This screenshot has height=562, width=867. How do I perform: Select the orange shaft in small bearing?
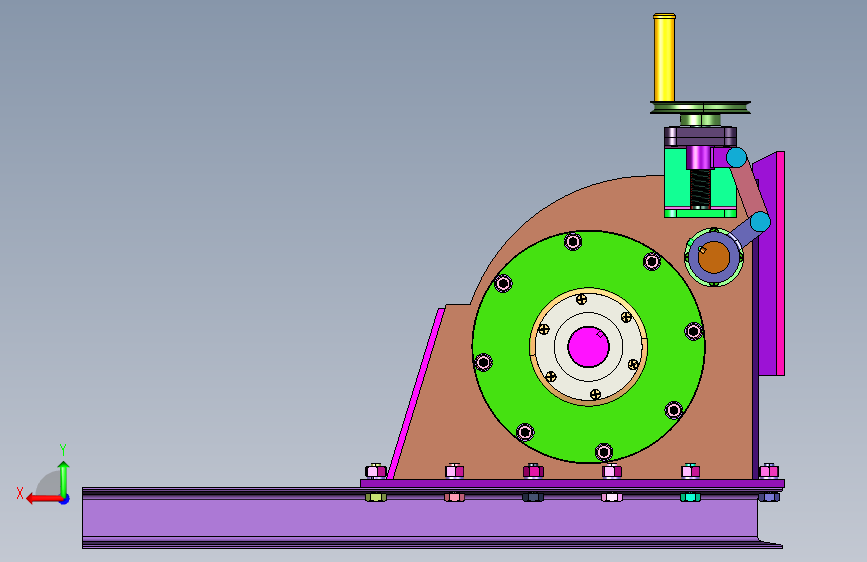point(714,258)
